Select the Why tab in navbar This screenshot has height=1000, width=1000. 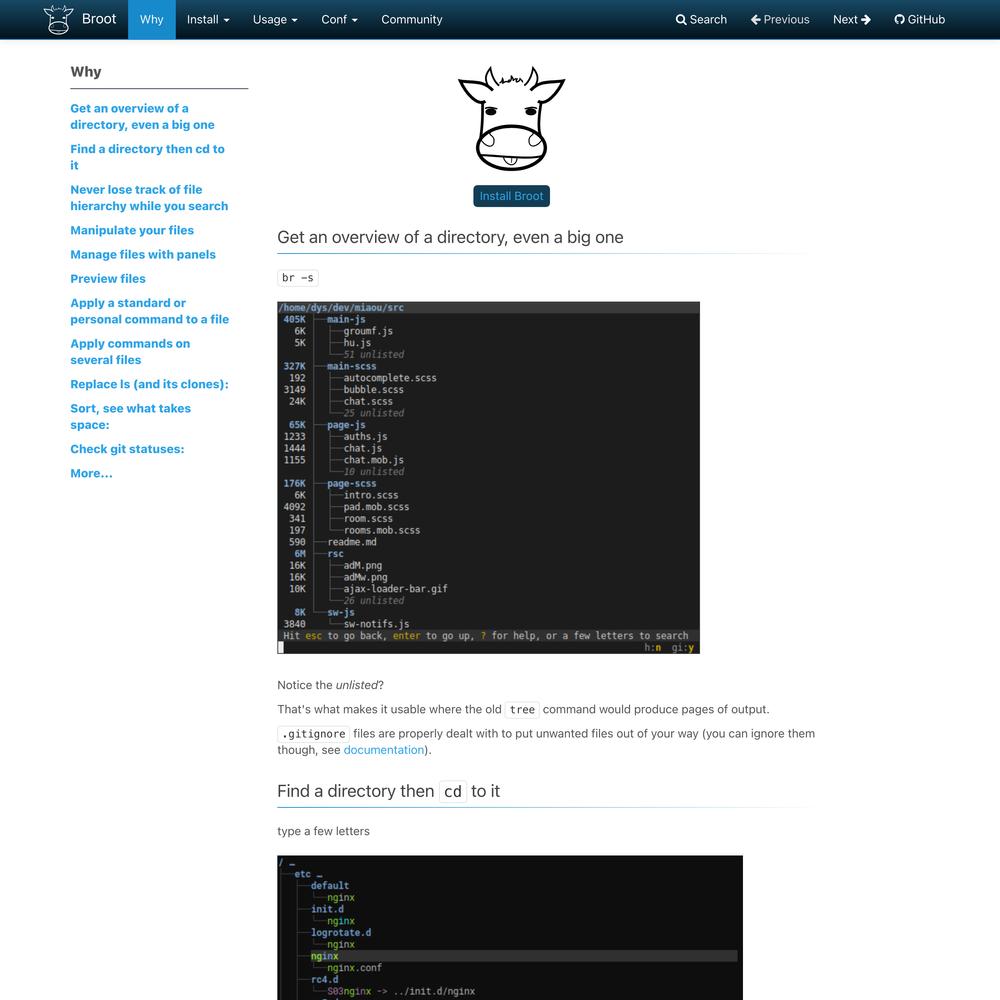pos(152,20)
